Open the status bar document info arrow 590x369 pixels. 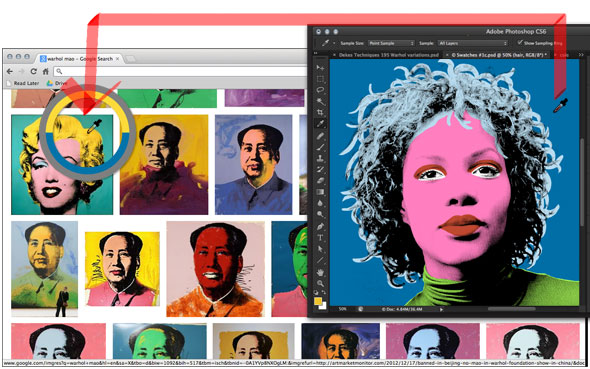(x=441, y=309)
